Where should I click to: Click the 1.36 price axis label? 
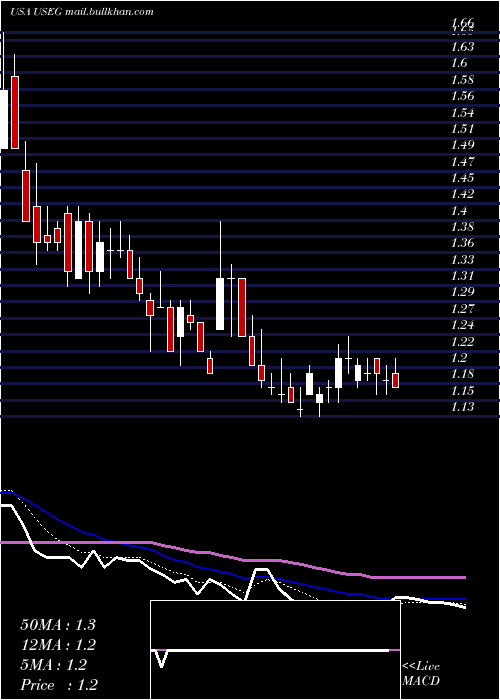(x=462, y=243)
